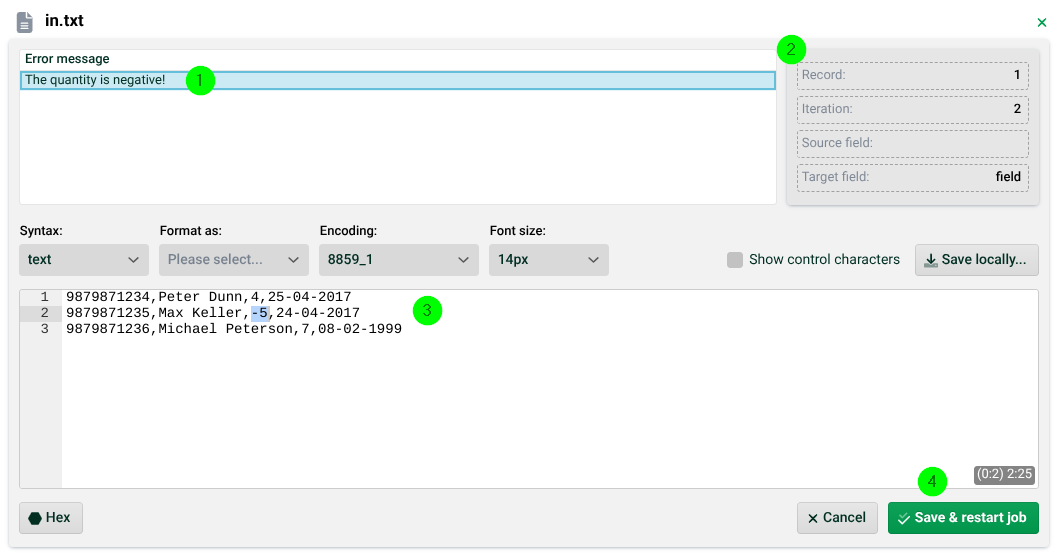
Task: Click the Error message column header
Action: 67,59
